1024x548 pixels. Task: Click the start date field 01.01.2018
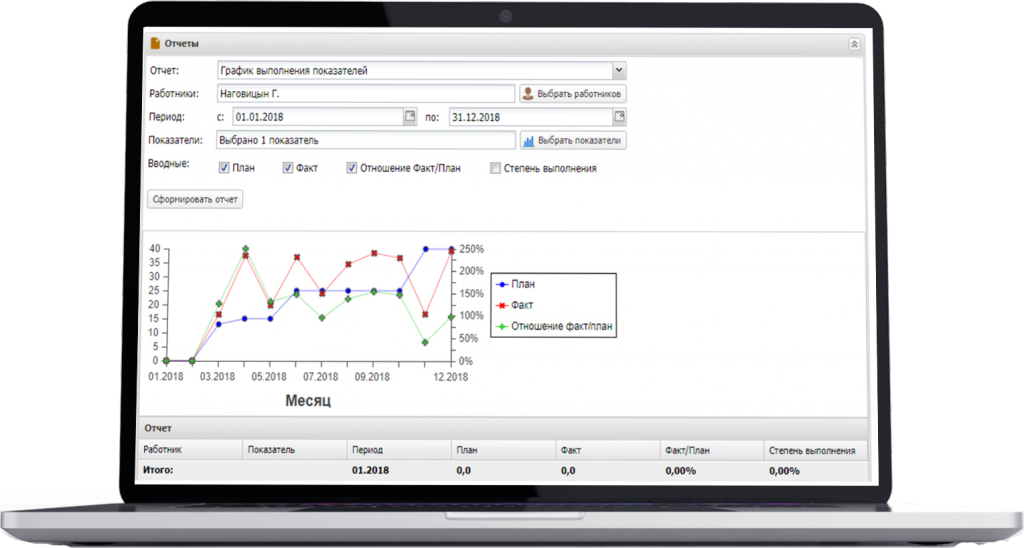tap(318, 117)
